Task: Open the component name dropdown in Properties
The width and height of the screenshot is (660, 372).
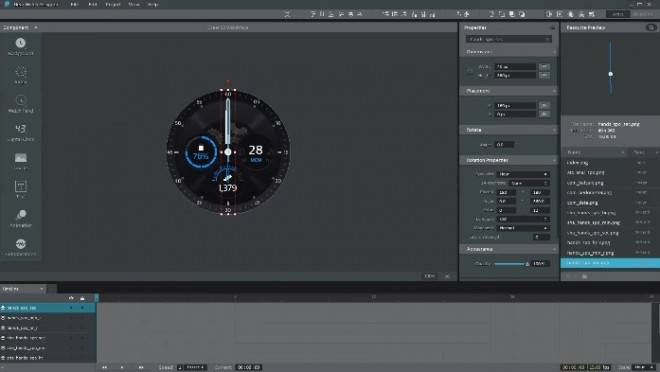Action: click(x=508, y=39)
